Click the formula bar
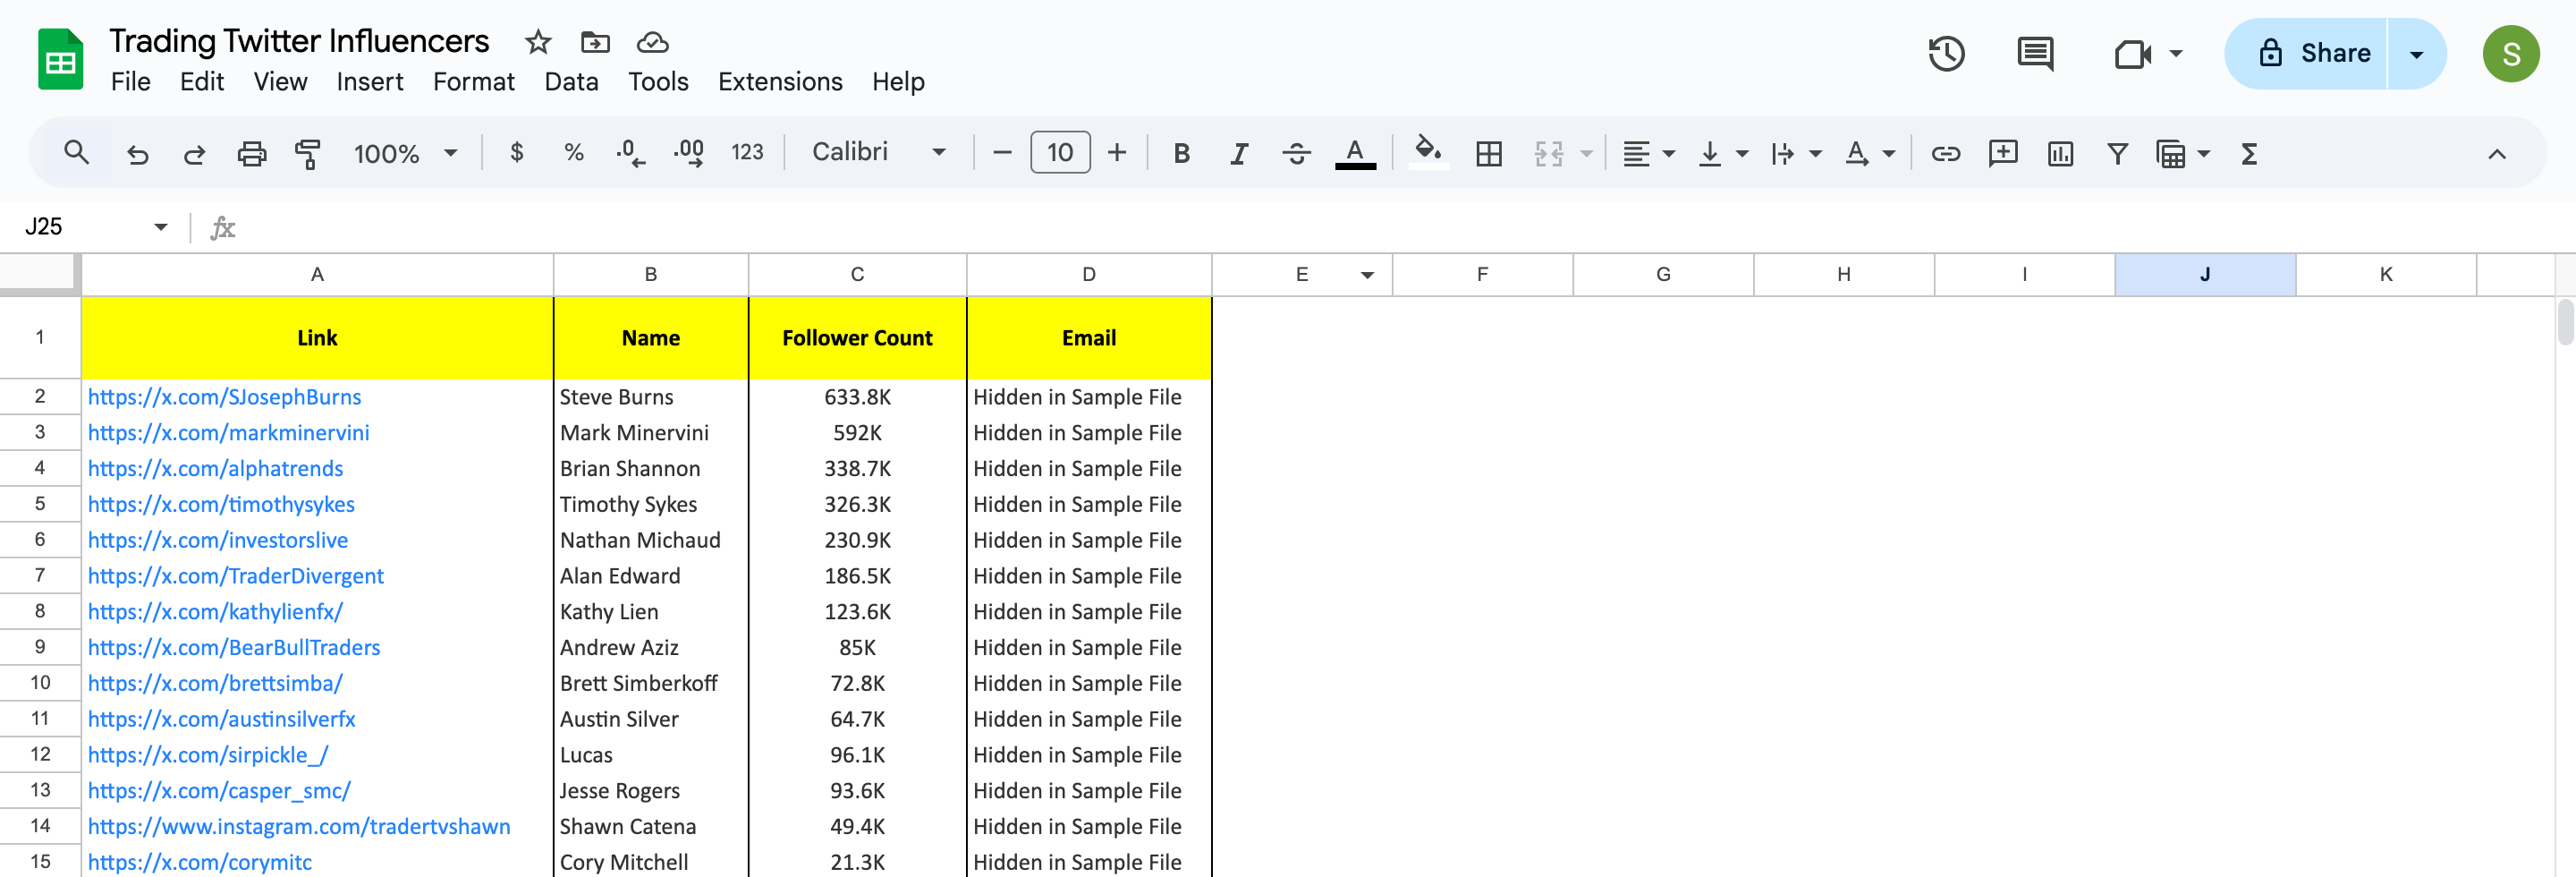Image resolution: width=2576 pixels, height=877 pixels. (x=1400, y=227)
